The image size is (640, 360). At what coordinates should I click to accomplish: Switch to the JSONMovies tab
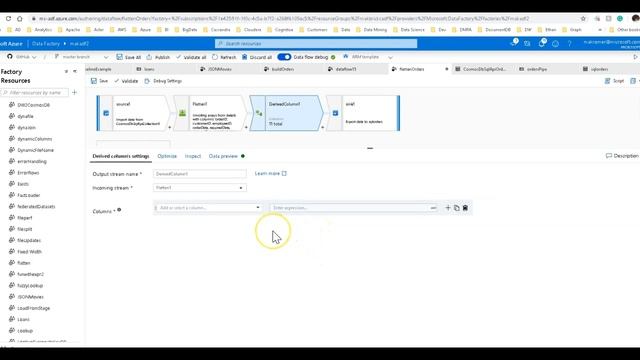[x=219, y=69]
